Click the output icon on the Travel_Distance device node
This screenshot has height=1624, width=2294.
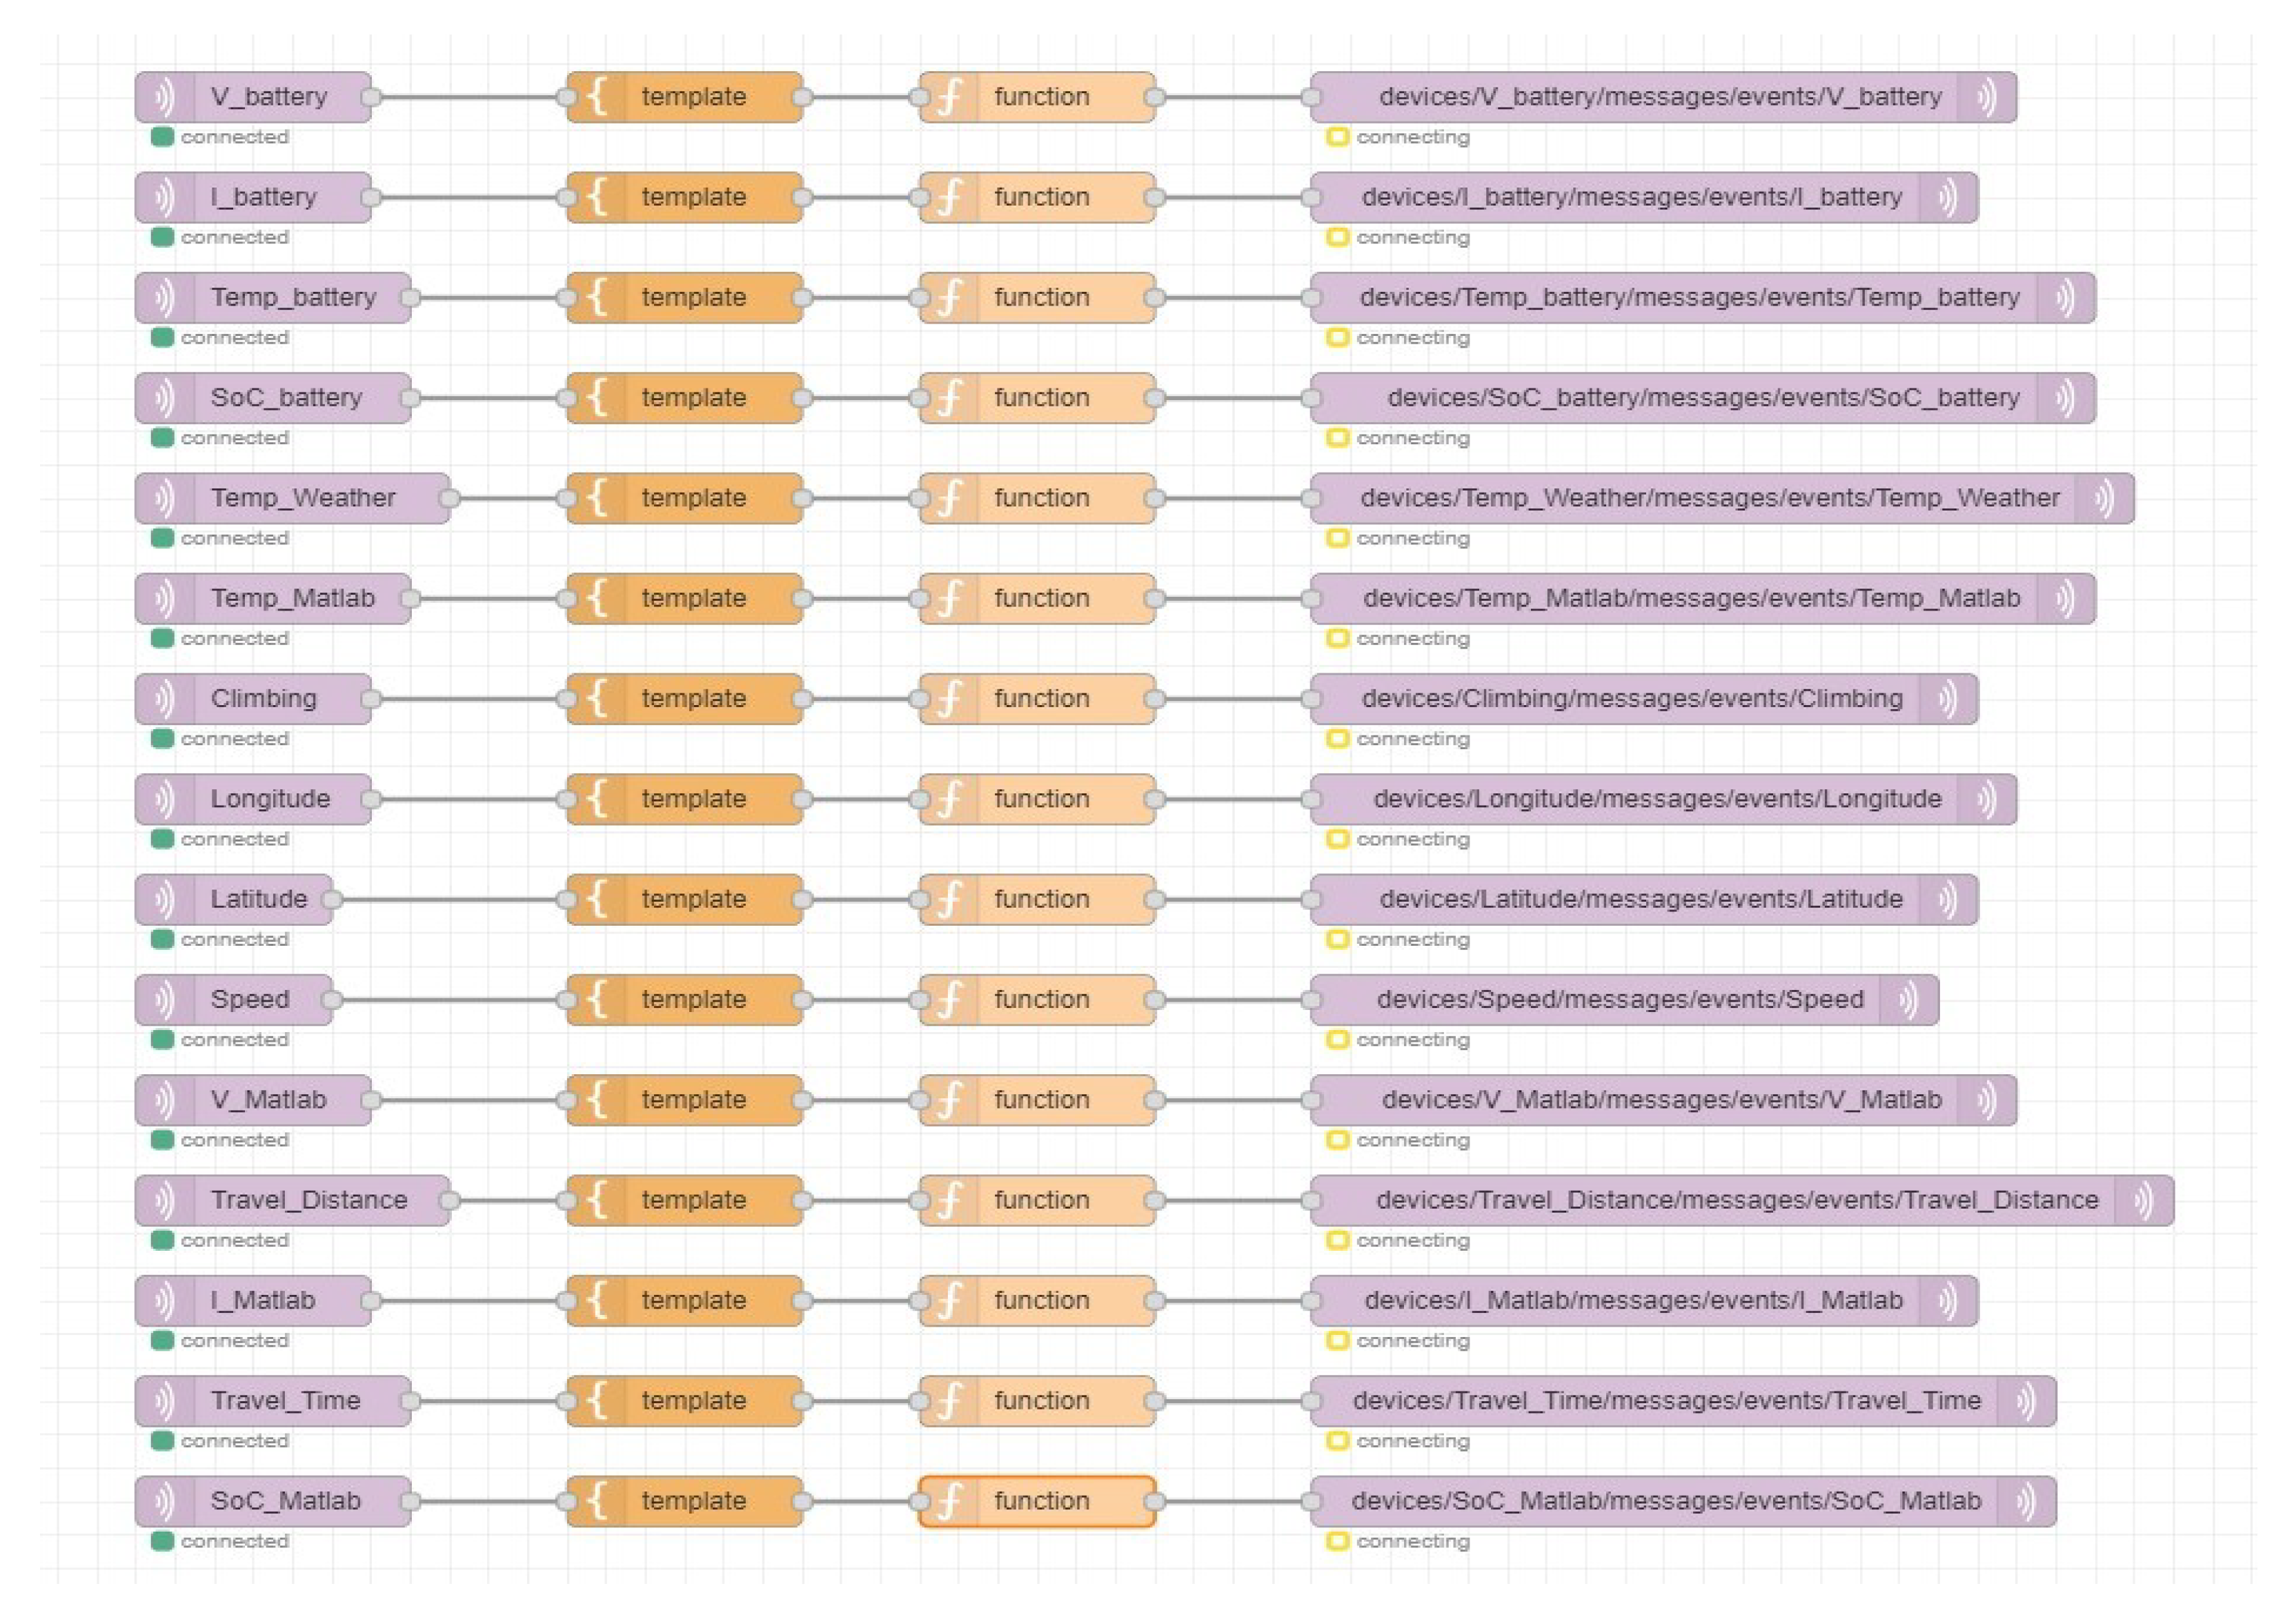tap(2143, 1200)
